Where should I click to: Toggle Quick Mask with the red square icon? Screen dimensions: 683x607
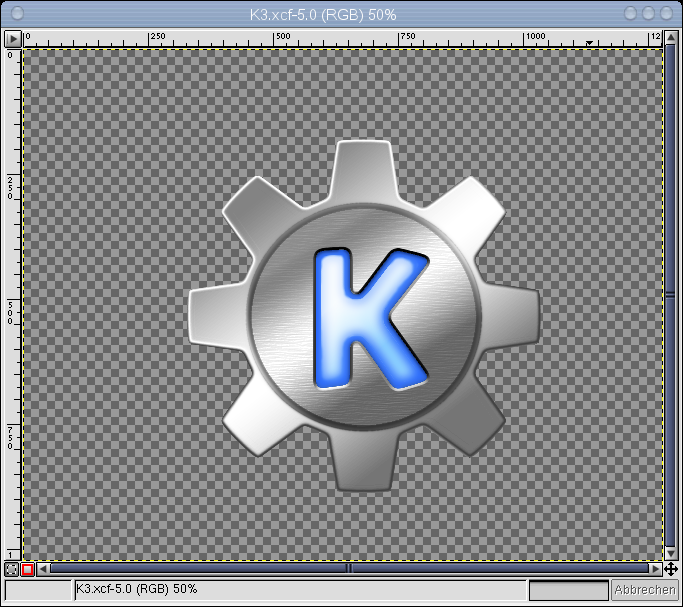pyautogui.click(x=27, y=569)
